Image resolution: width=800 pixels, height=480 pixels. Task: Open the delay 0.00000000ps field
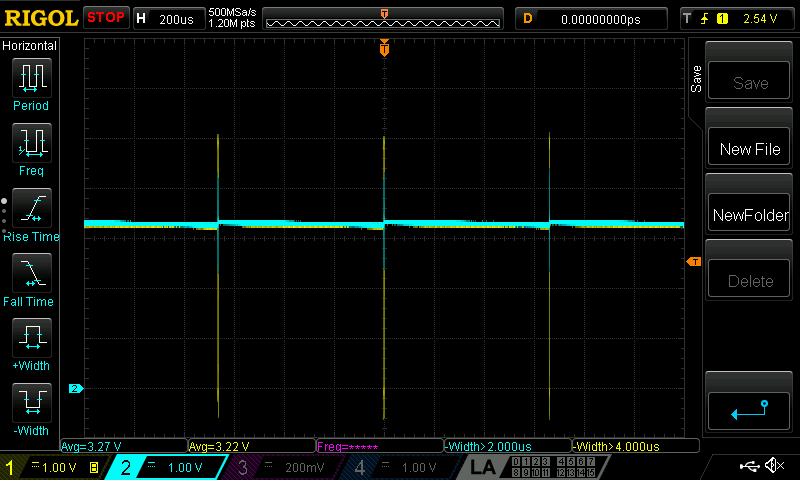click(x=590, y=18)
